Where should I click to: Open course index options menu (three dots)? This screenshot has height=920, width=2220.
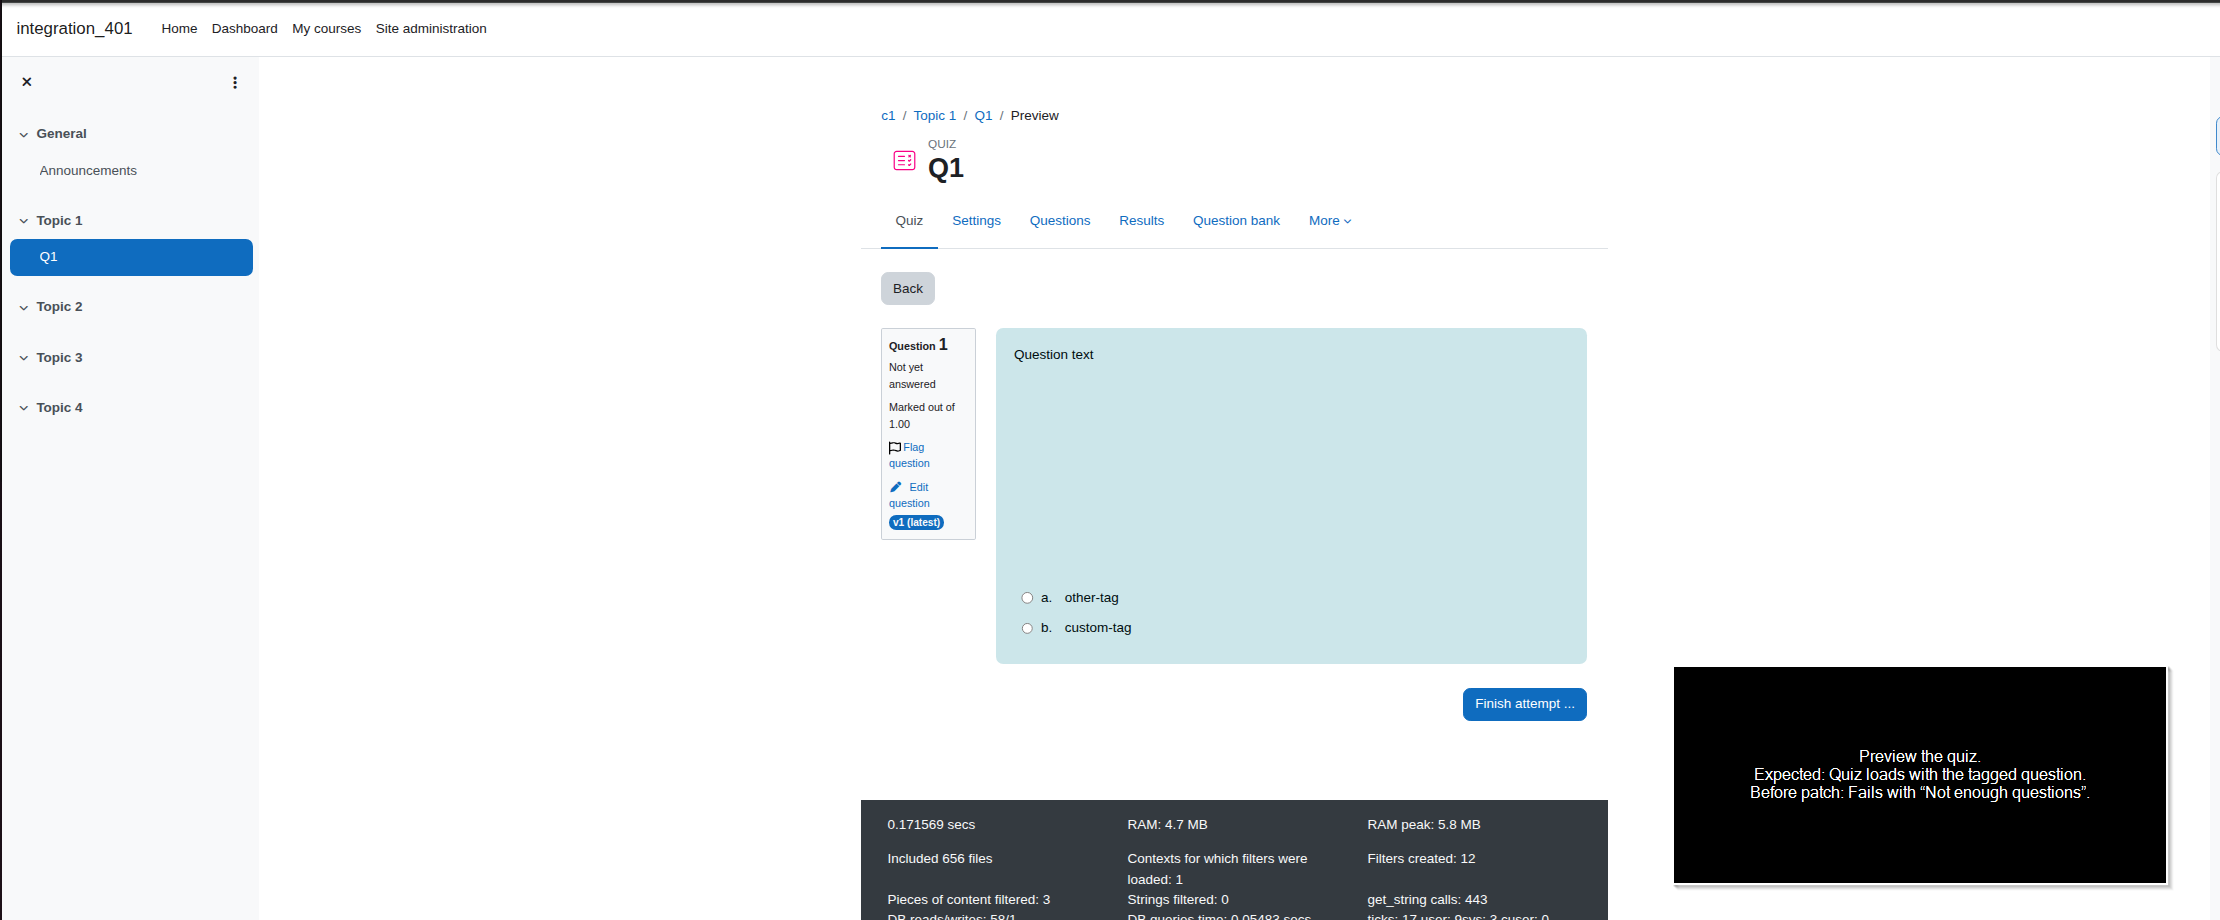pos(235,83)
